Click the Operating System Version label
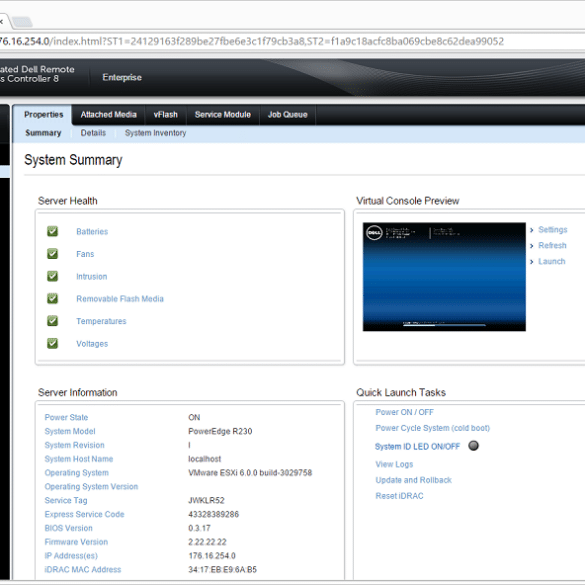This screenshot has width=585, height=585. pyautogui.click(x=91, y=487)
